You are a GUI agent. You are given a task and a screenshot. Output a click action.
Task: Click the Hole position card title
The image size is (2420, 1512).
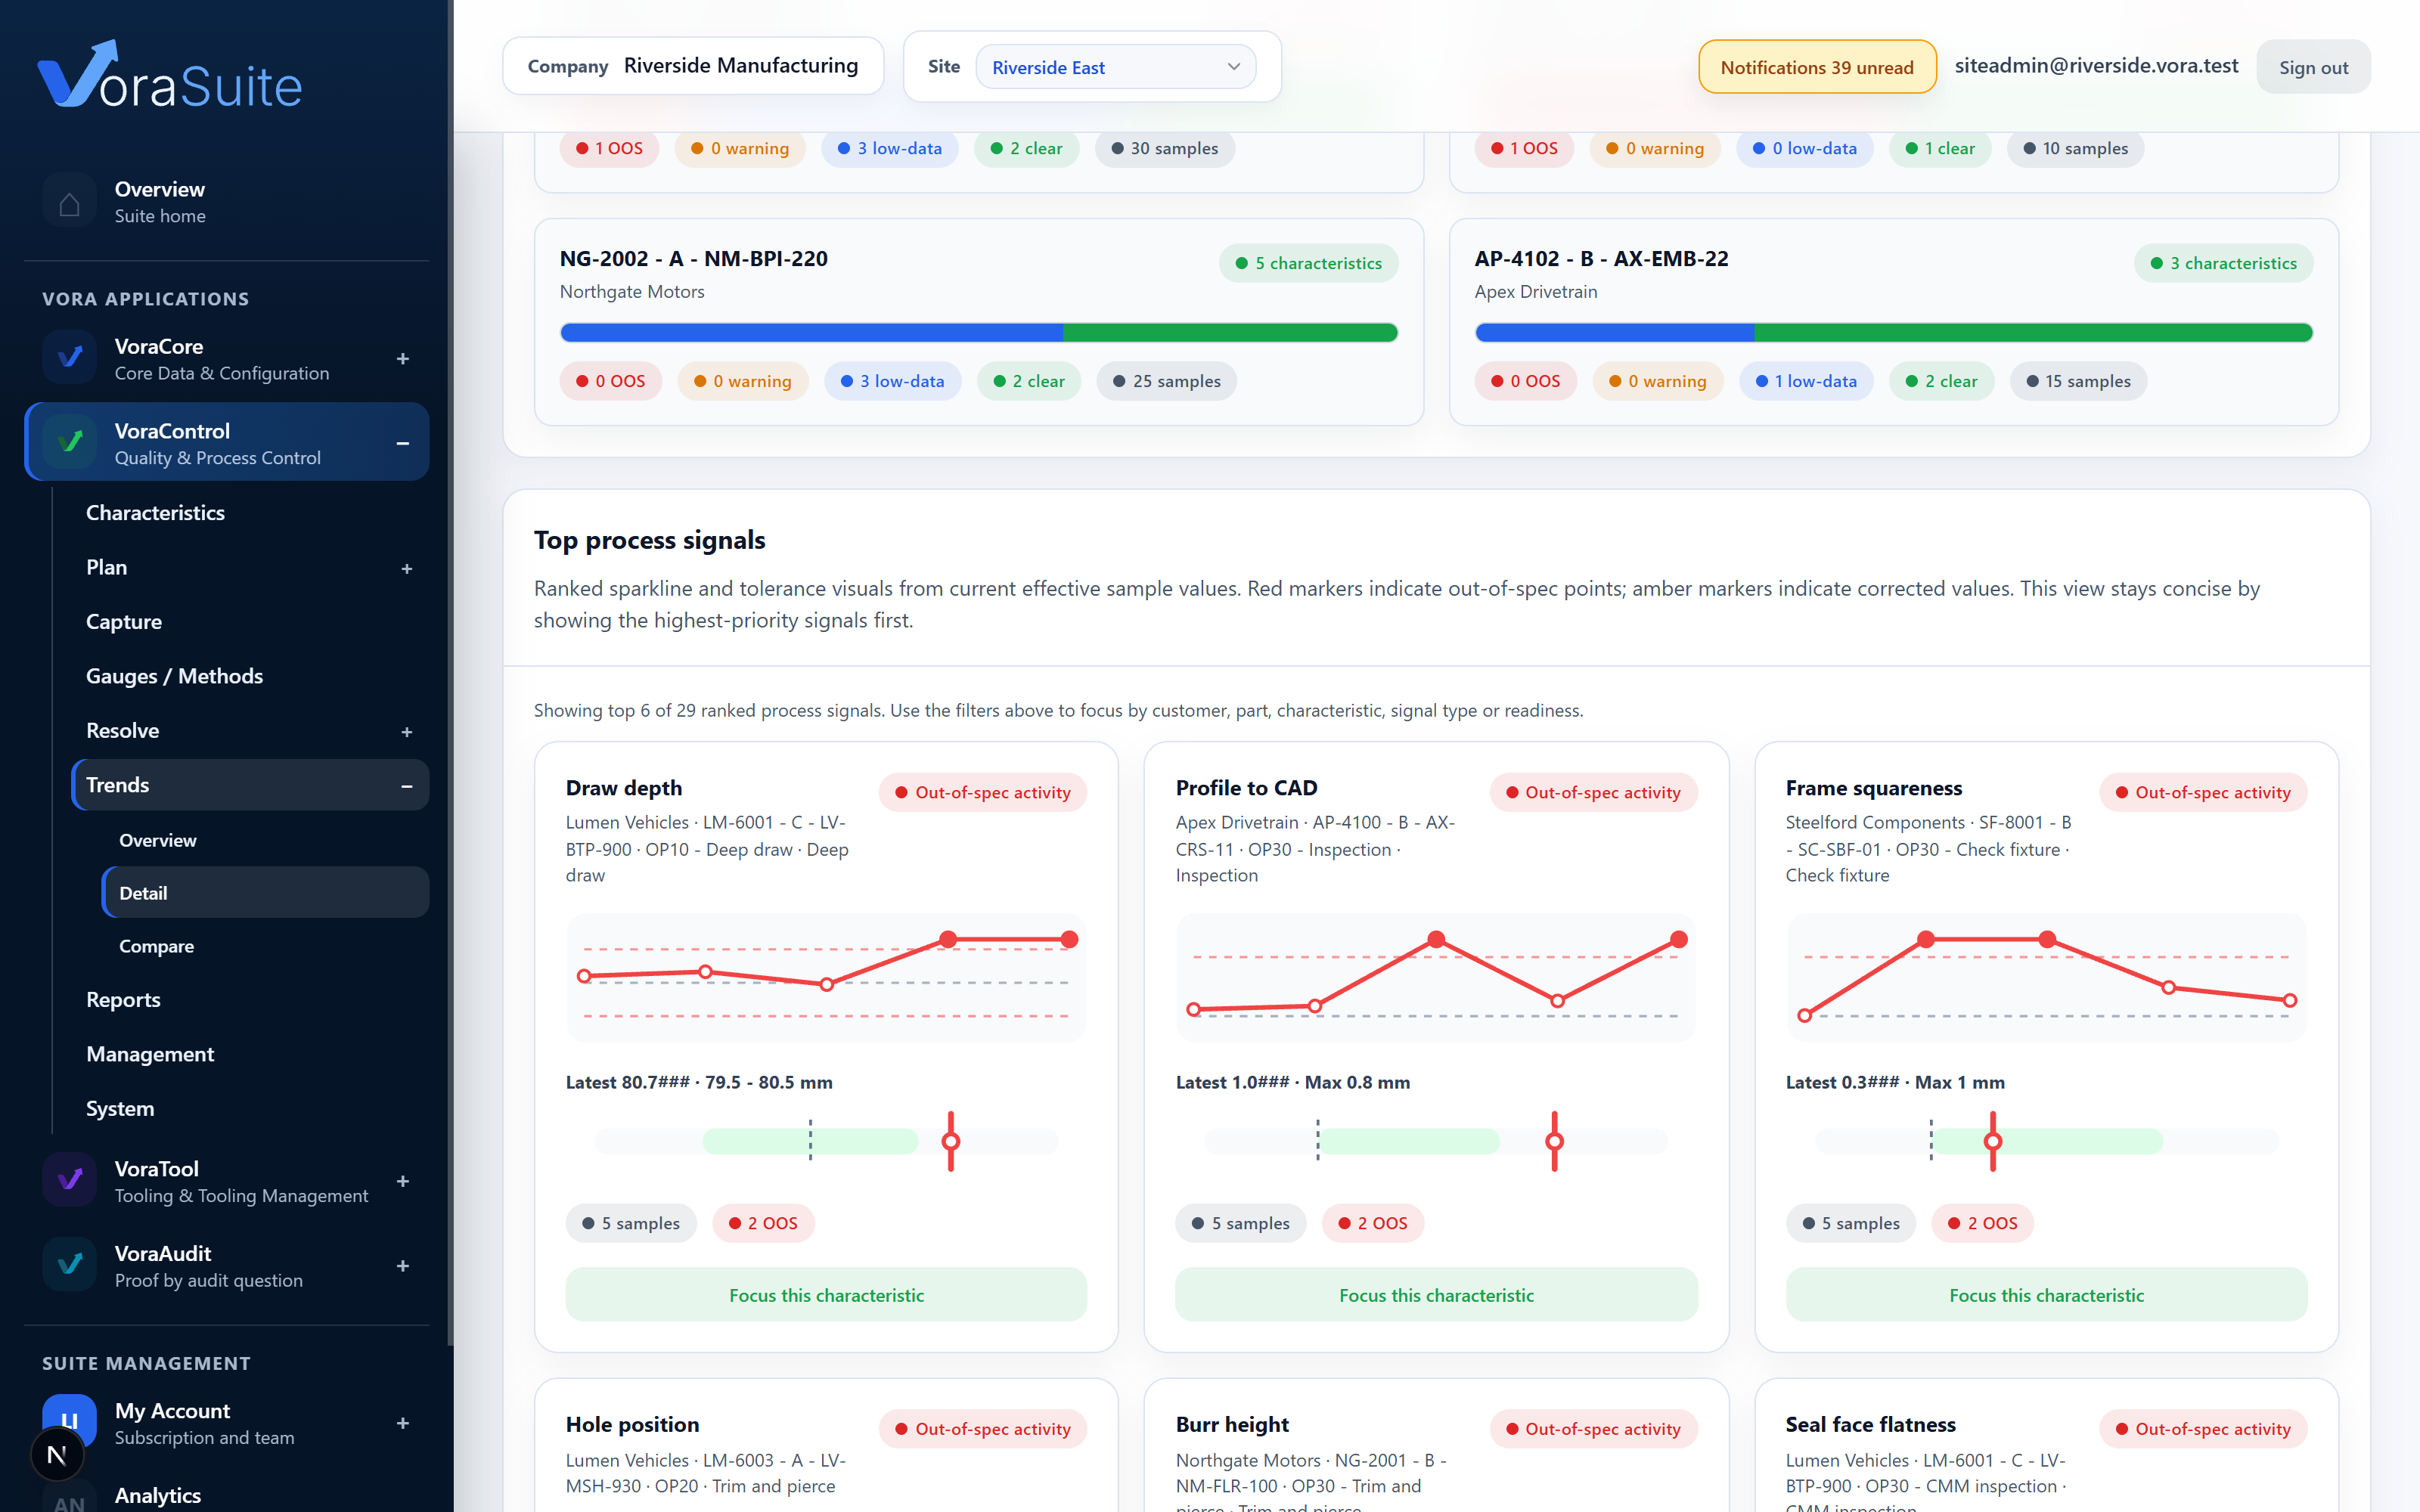point(632,1424)
